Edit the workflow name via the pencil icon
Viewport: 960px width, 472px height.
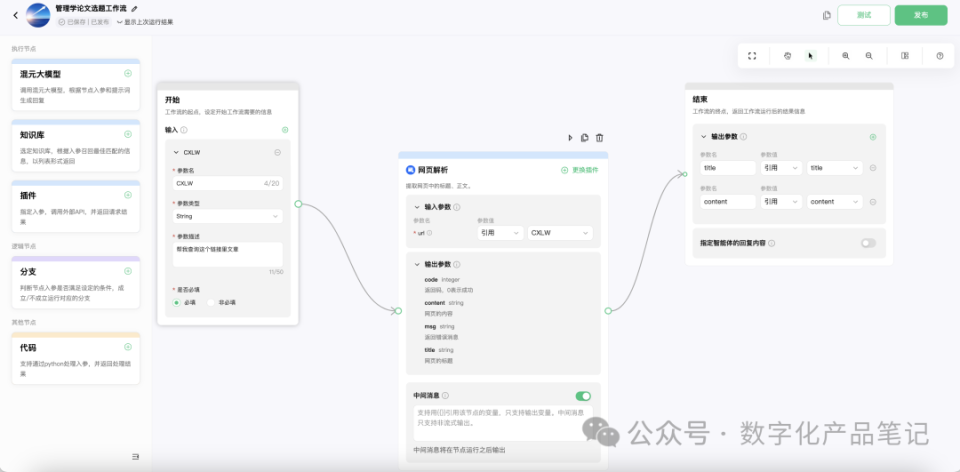(x=135, y=9)
